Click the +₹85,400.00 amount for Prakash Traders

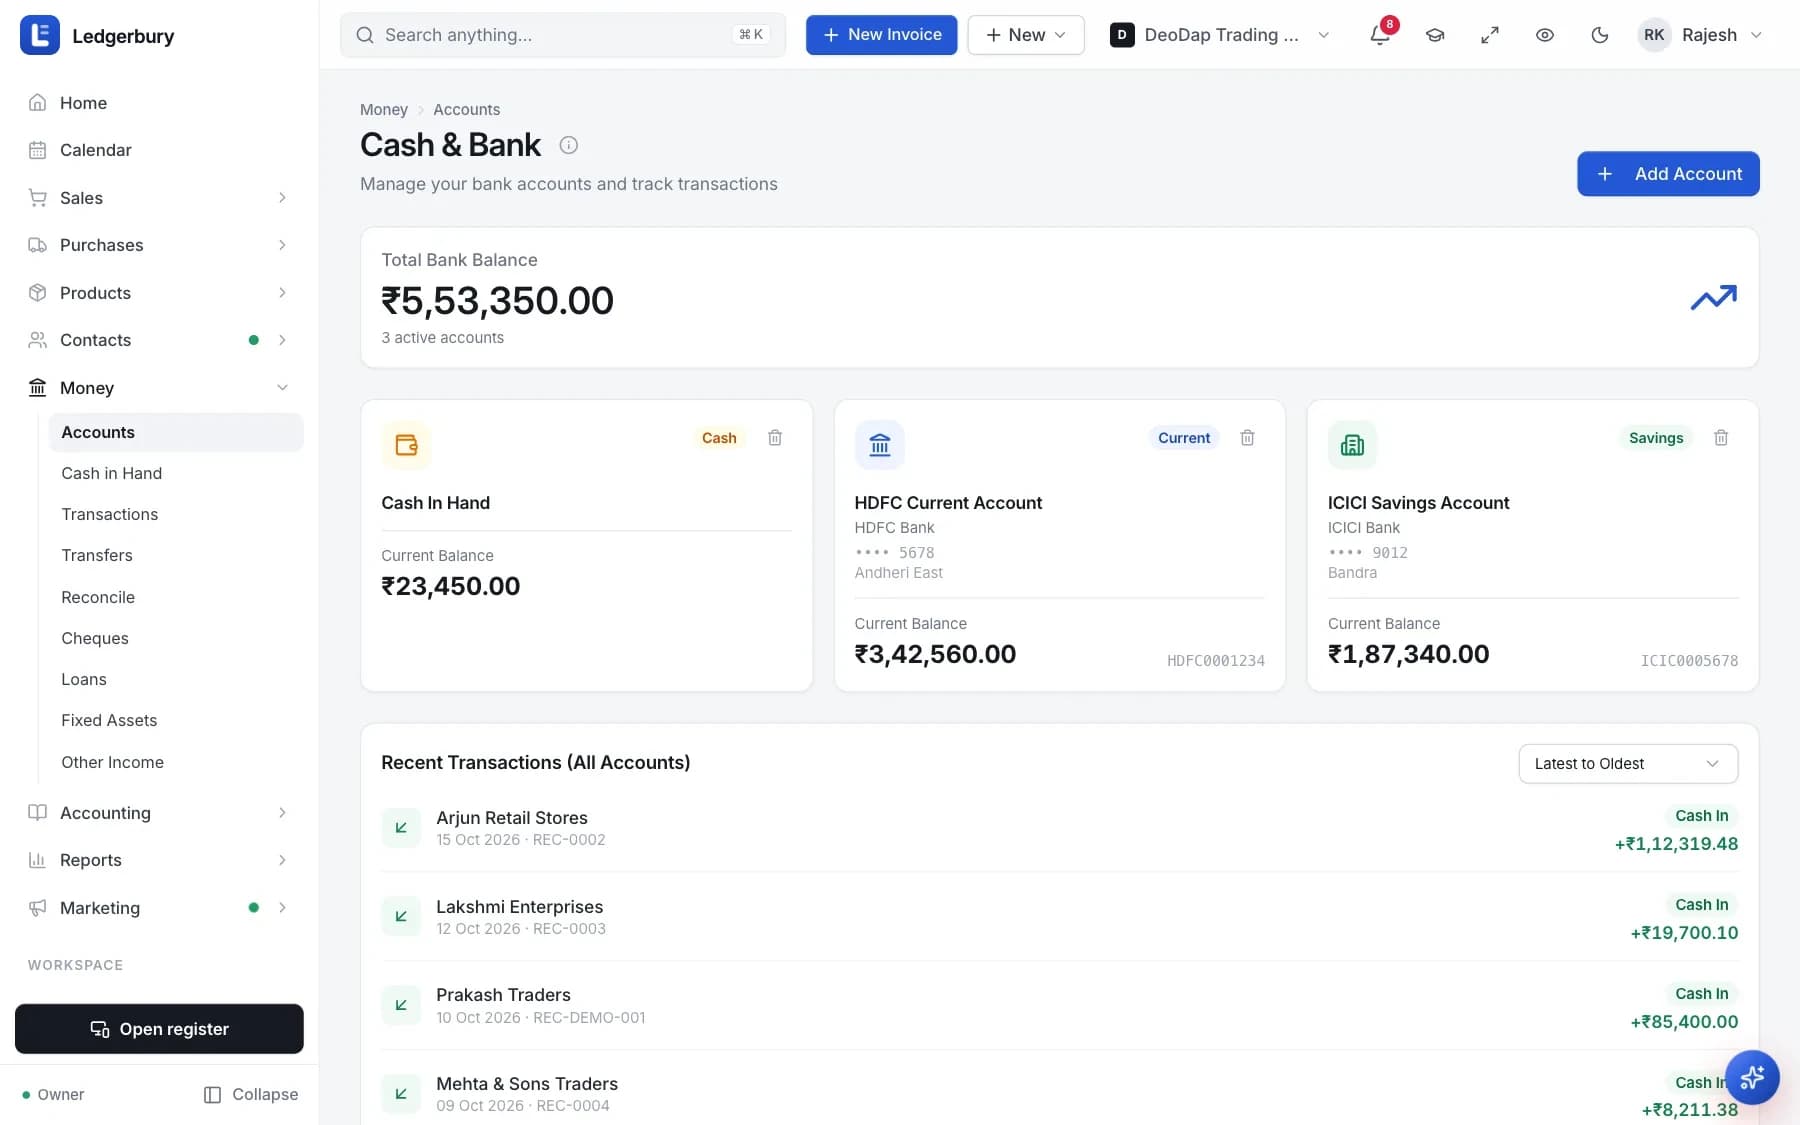click(1684, 1022)
